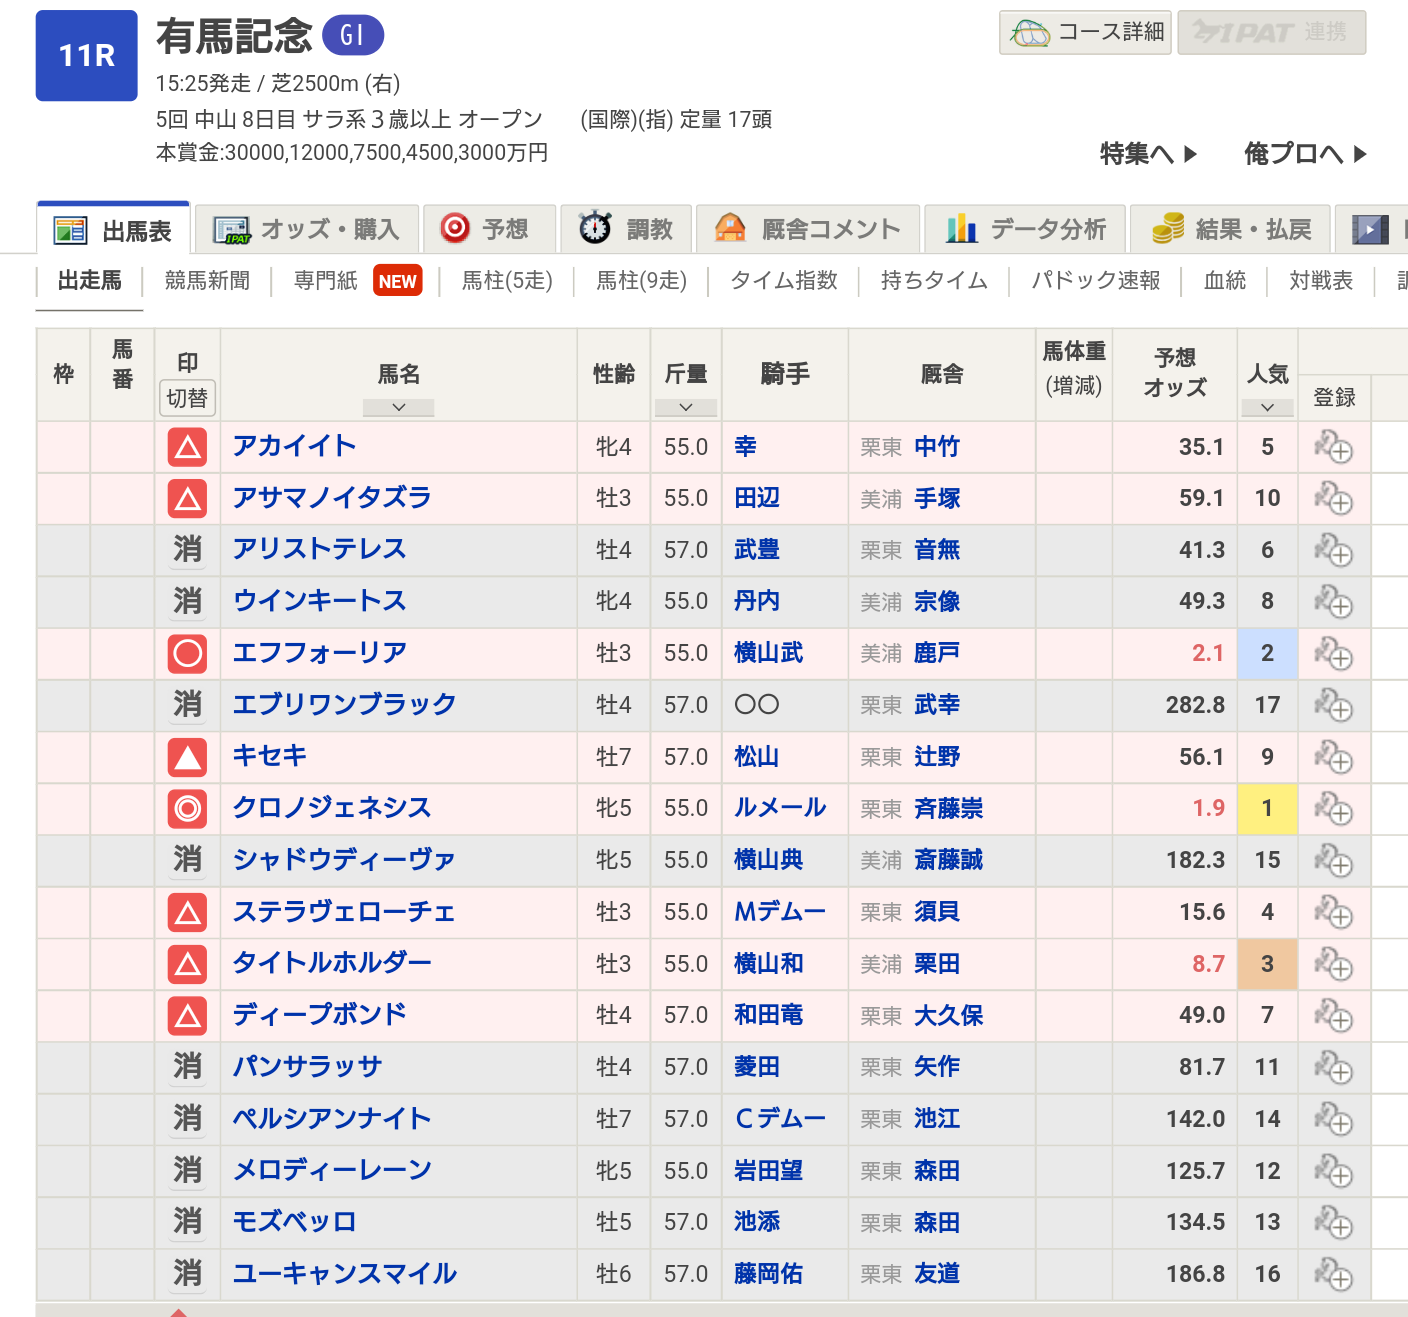The width and height of the screenshot is (1408, 1317).
Task: Click the circle mark for エフフォーリア
Action: pos(187,653)
